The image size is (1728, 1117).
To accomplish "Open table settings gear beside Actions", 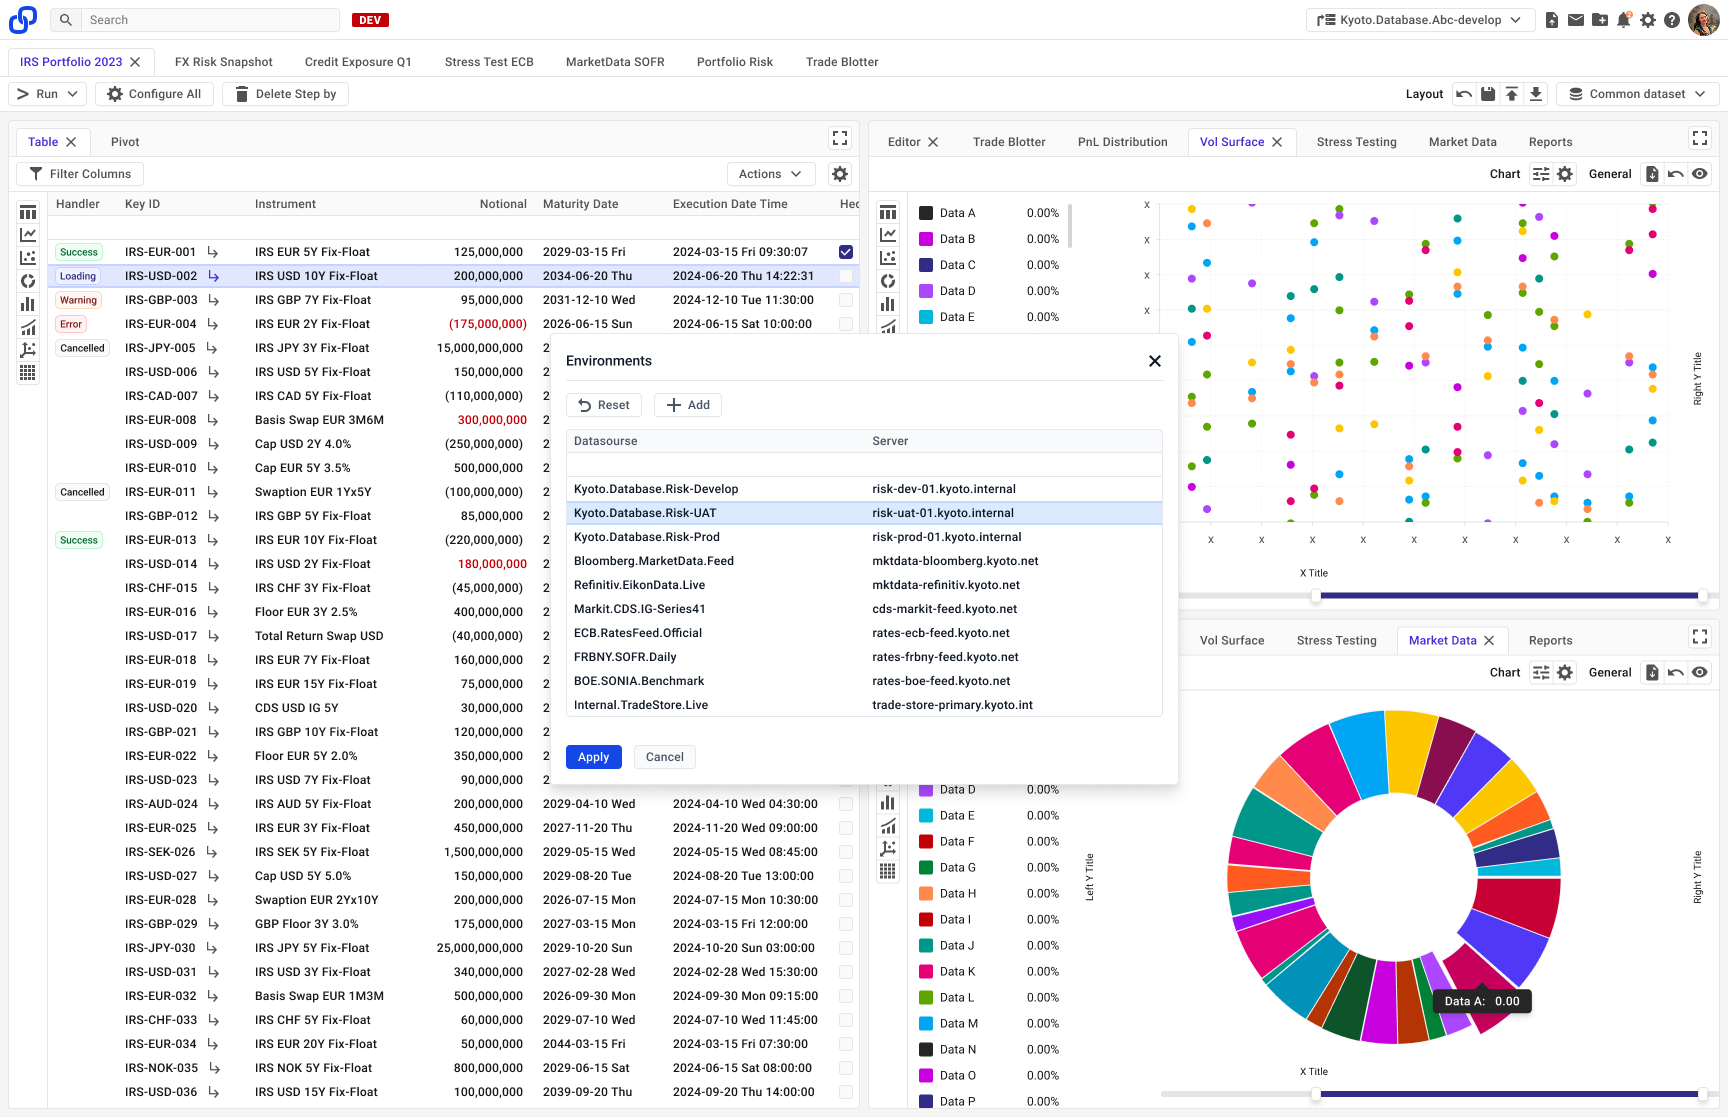I will (x=840, y=174).
